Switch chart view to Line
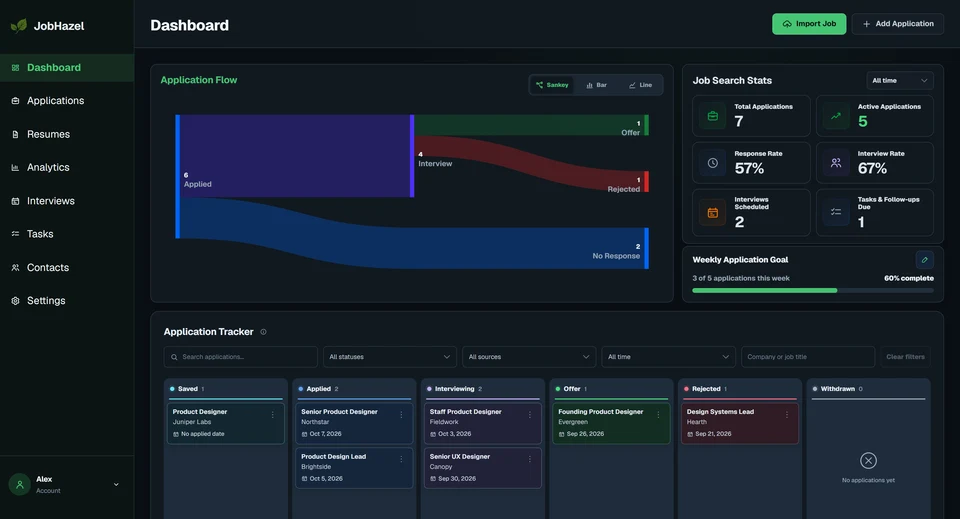This screenshot has height=519, width=960. click(640, 85)
